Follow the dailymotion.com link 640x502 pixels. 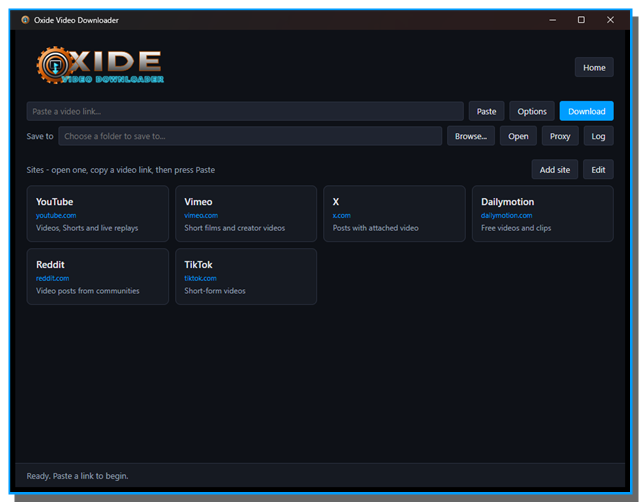pyautogui.click(x=506, y=215)
